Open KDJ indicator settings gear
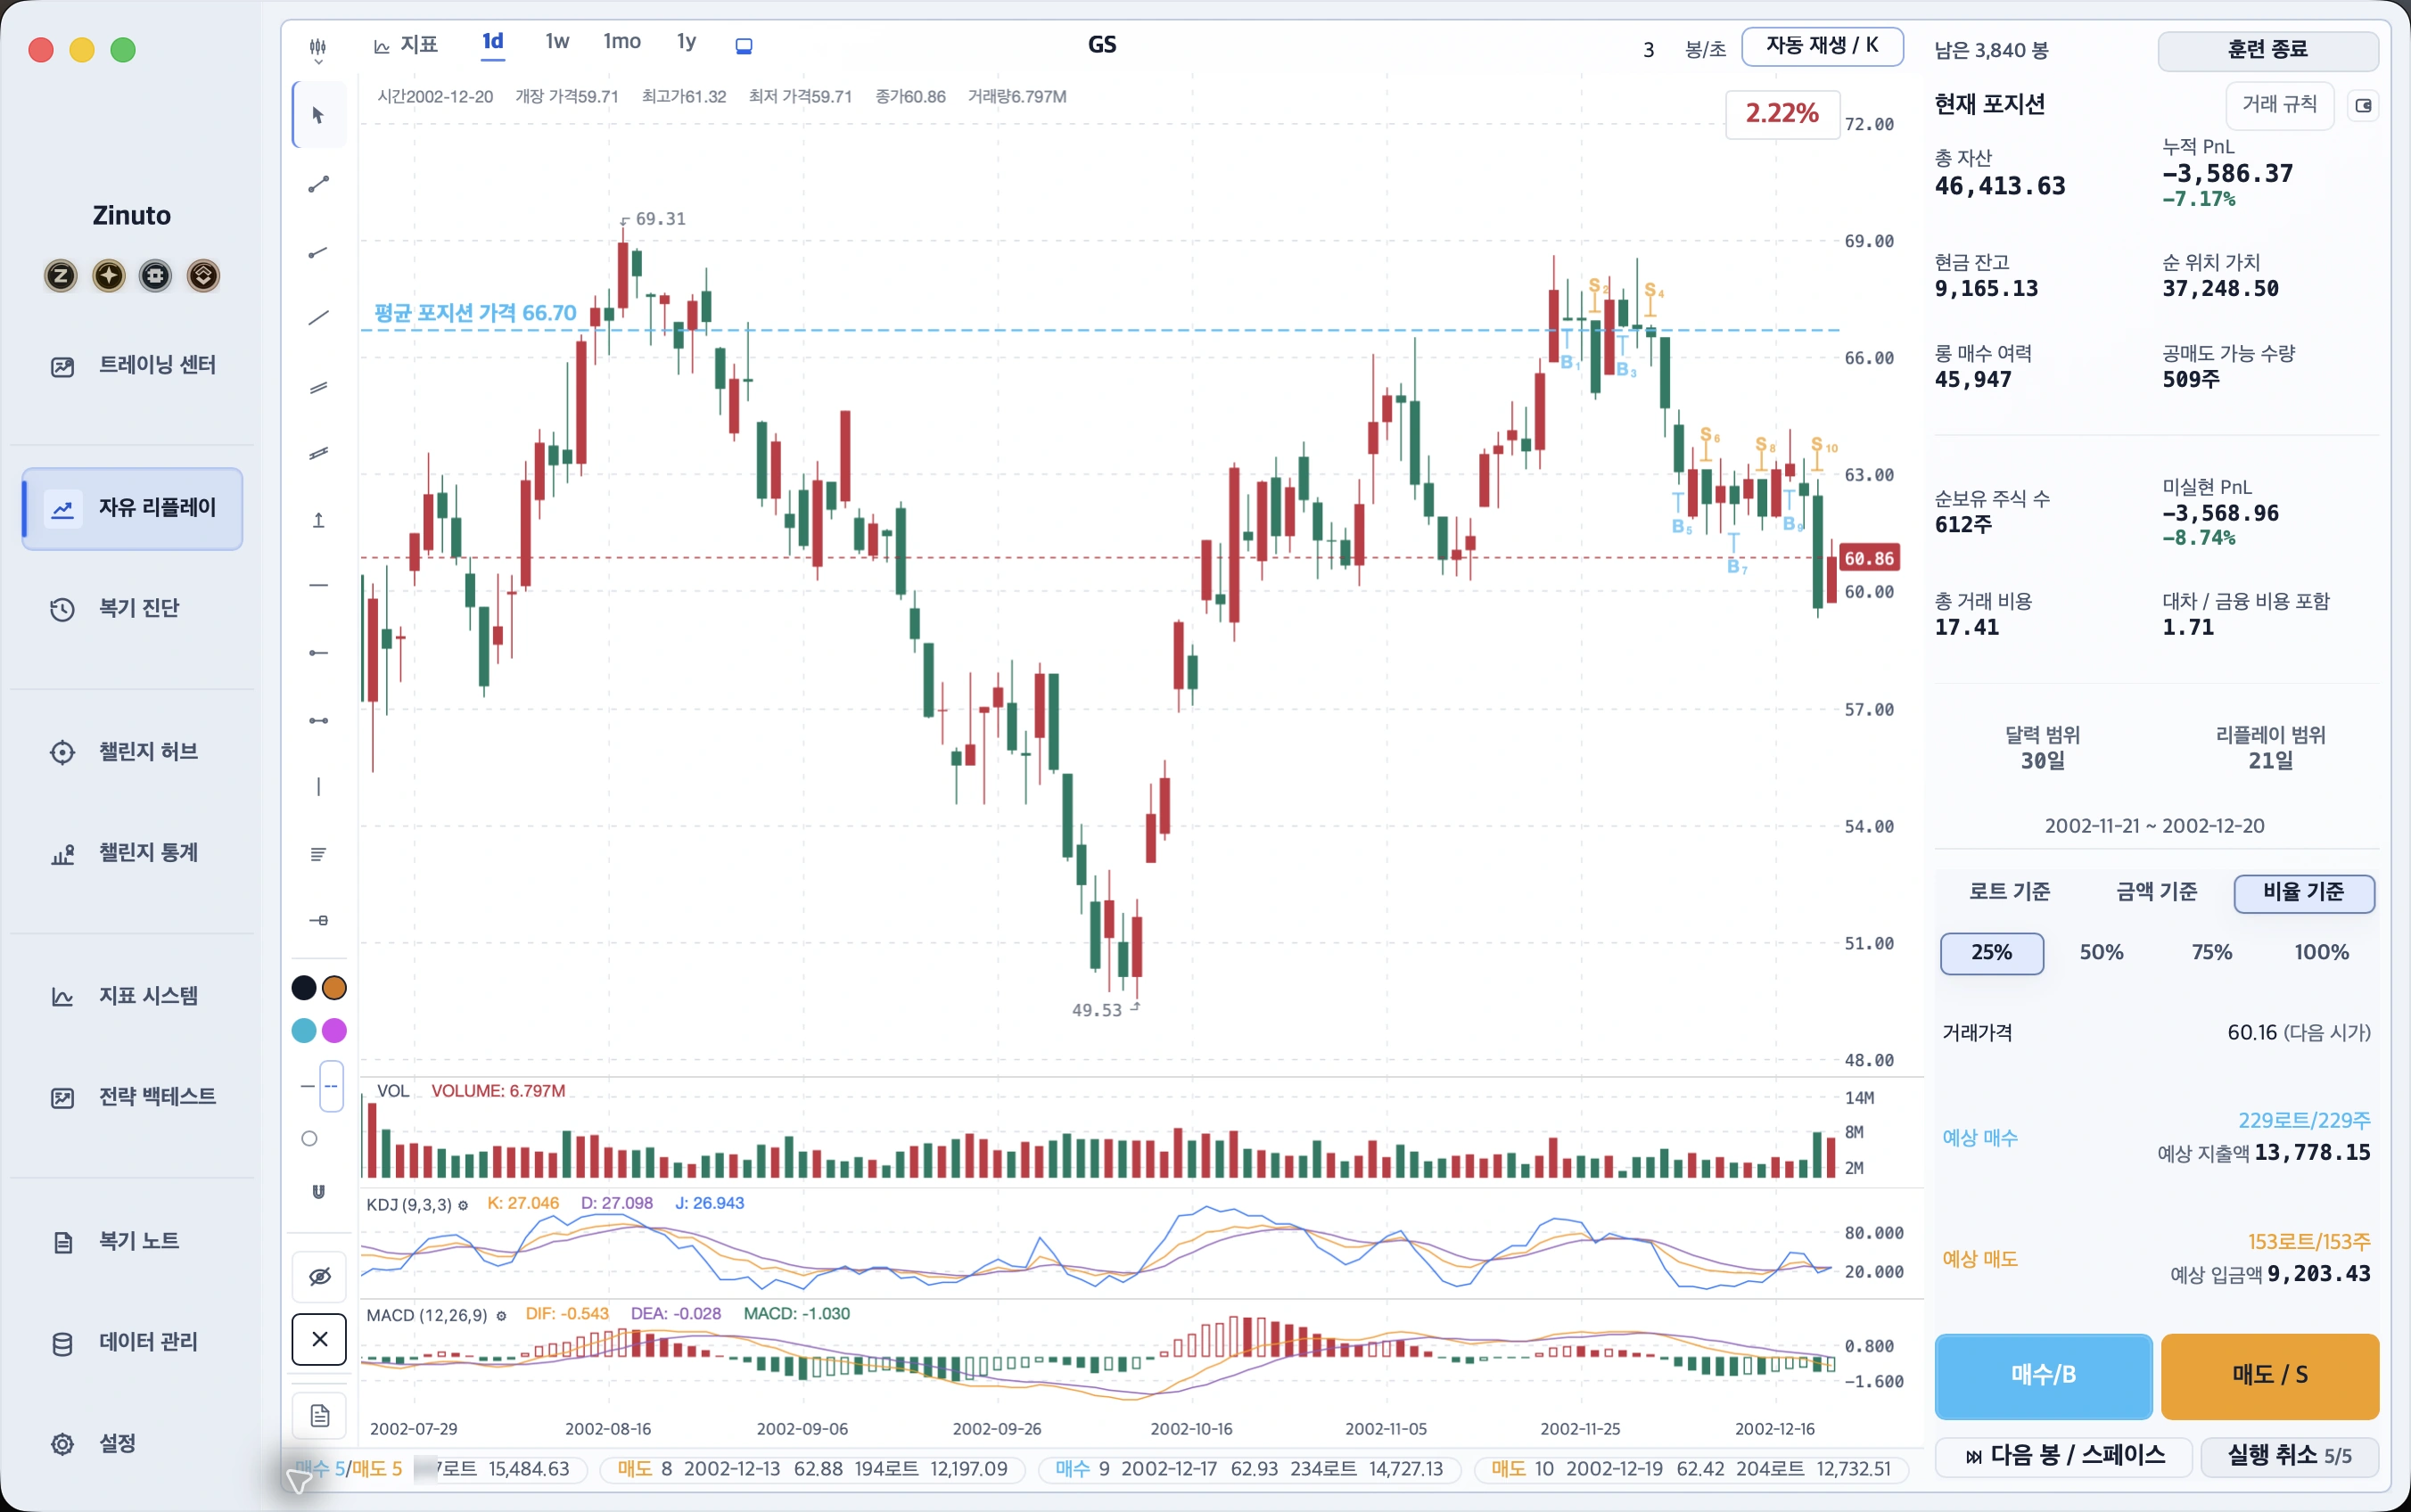This screenshot has height=1512, width=2411. pos(463,1205)
